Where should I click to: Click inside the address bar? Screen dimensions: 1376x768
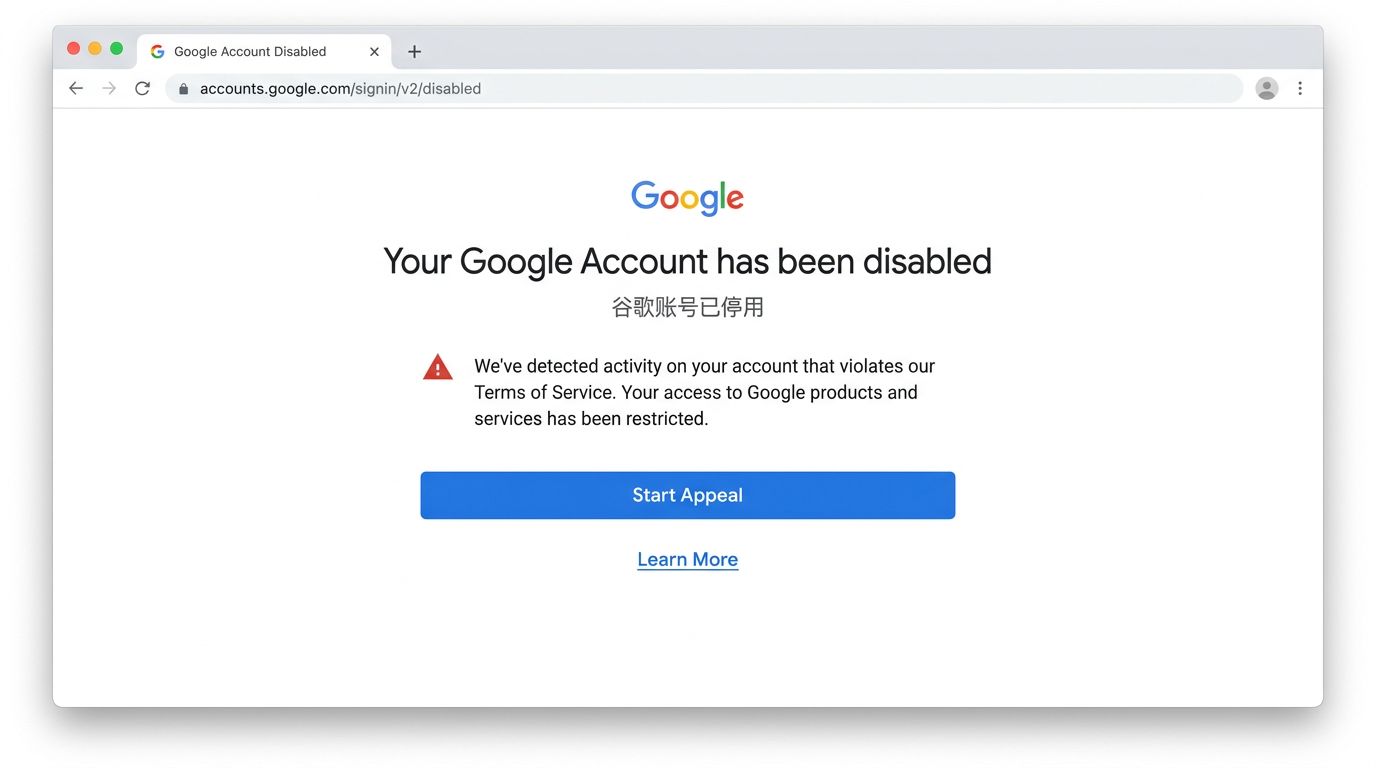[600, 88]
